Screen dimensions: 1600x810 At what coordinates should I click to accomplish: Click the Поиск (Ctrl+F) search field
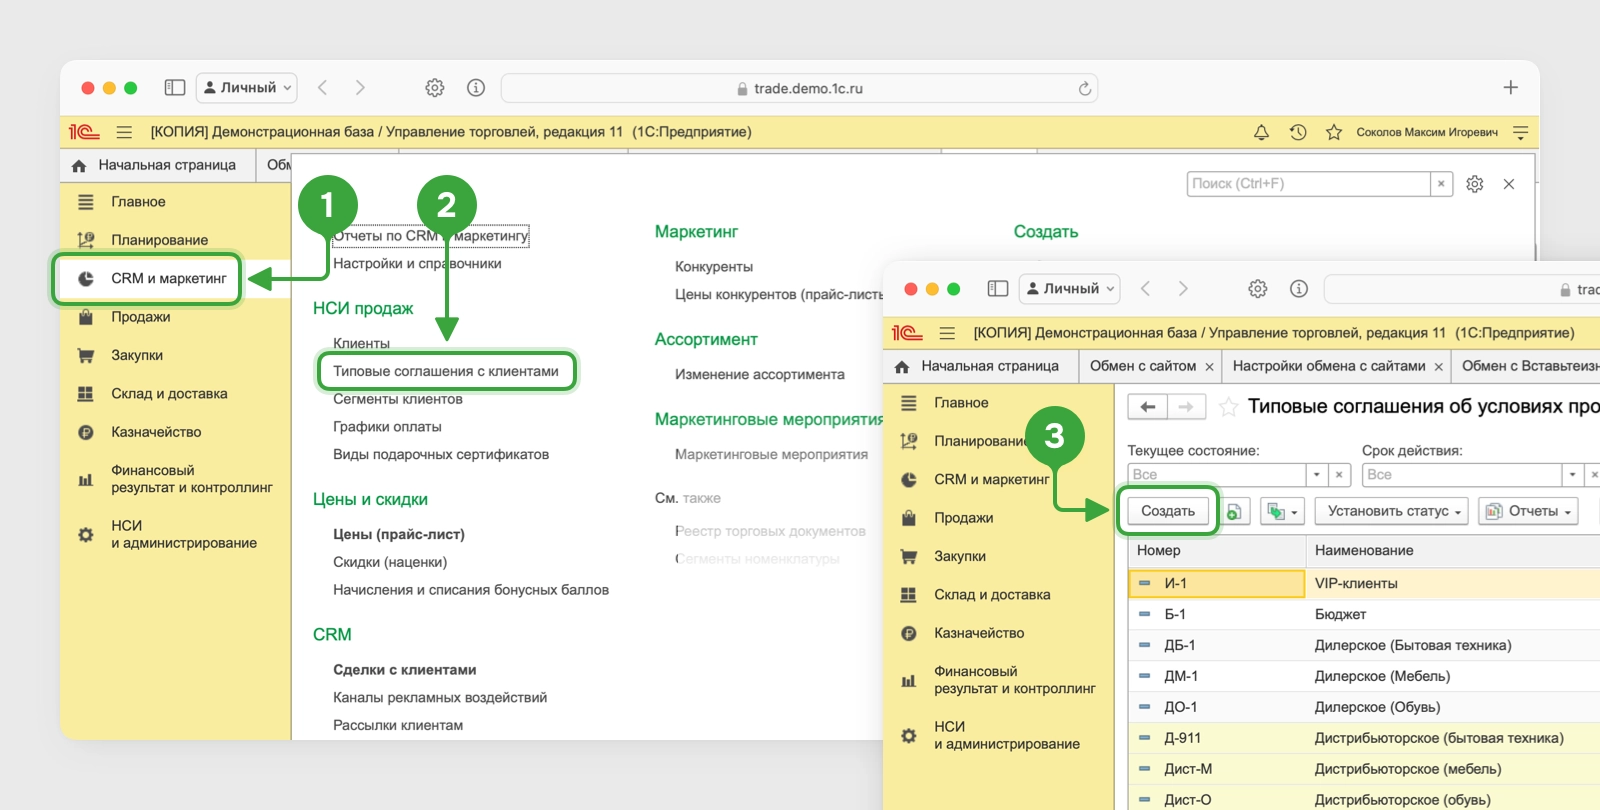(x=1309, y=184)
